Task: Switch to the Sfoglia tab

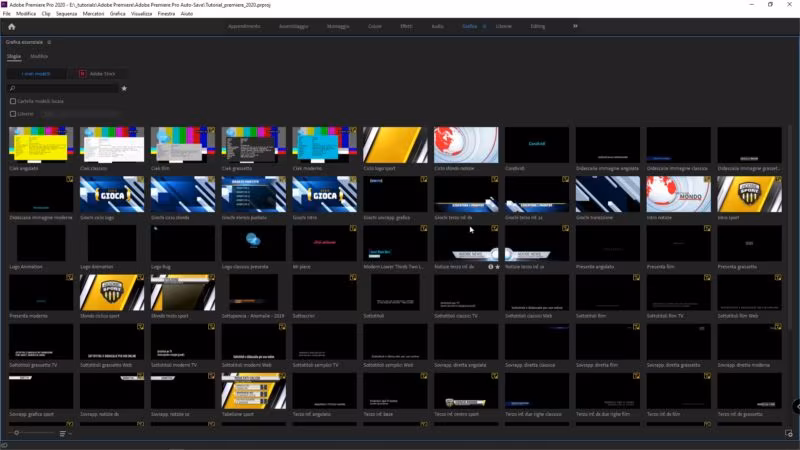Action: coord(14,56)
